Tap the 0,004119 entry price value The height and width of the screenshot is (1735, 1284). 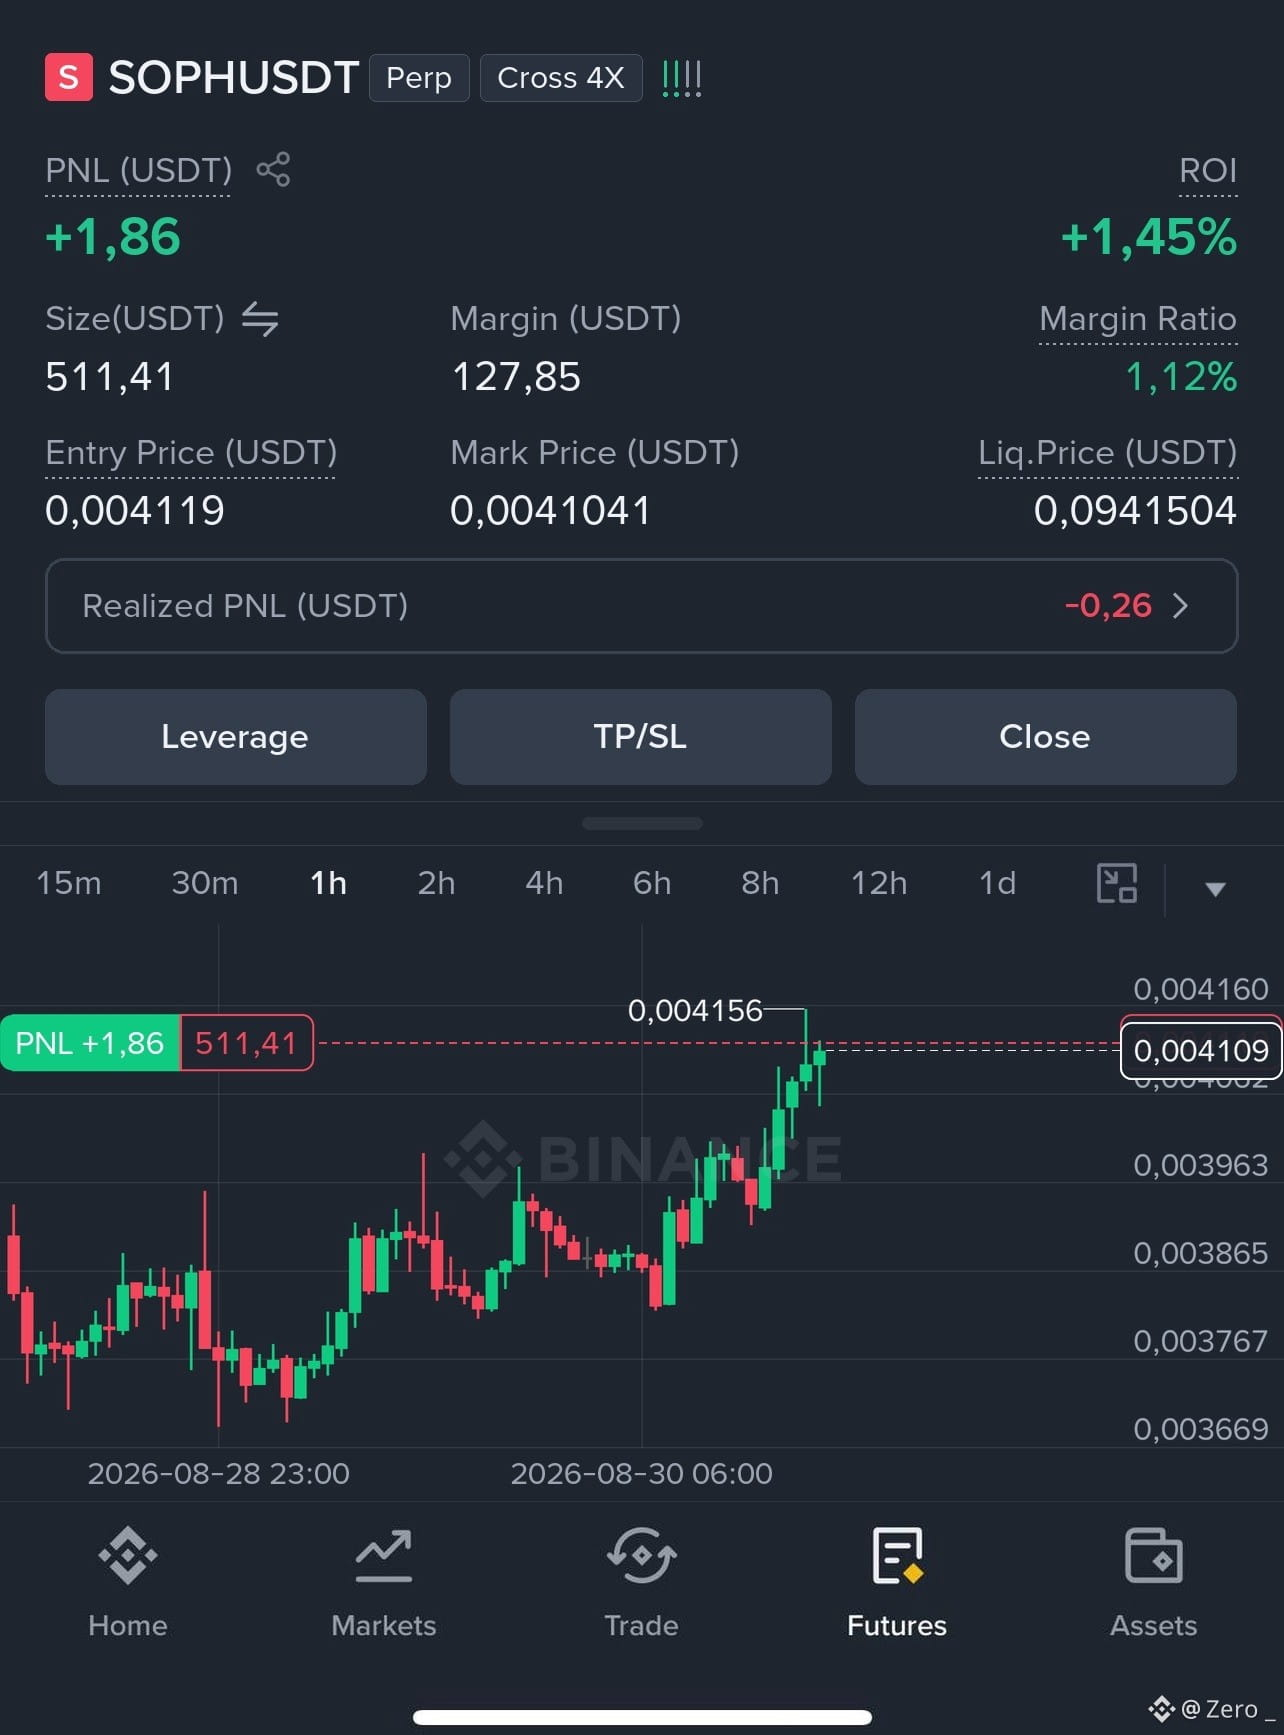135,511
